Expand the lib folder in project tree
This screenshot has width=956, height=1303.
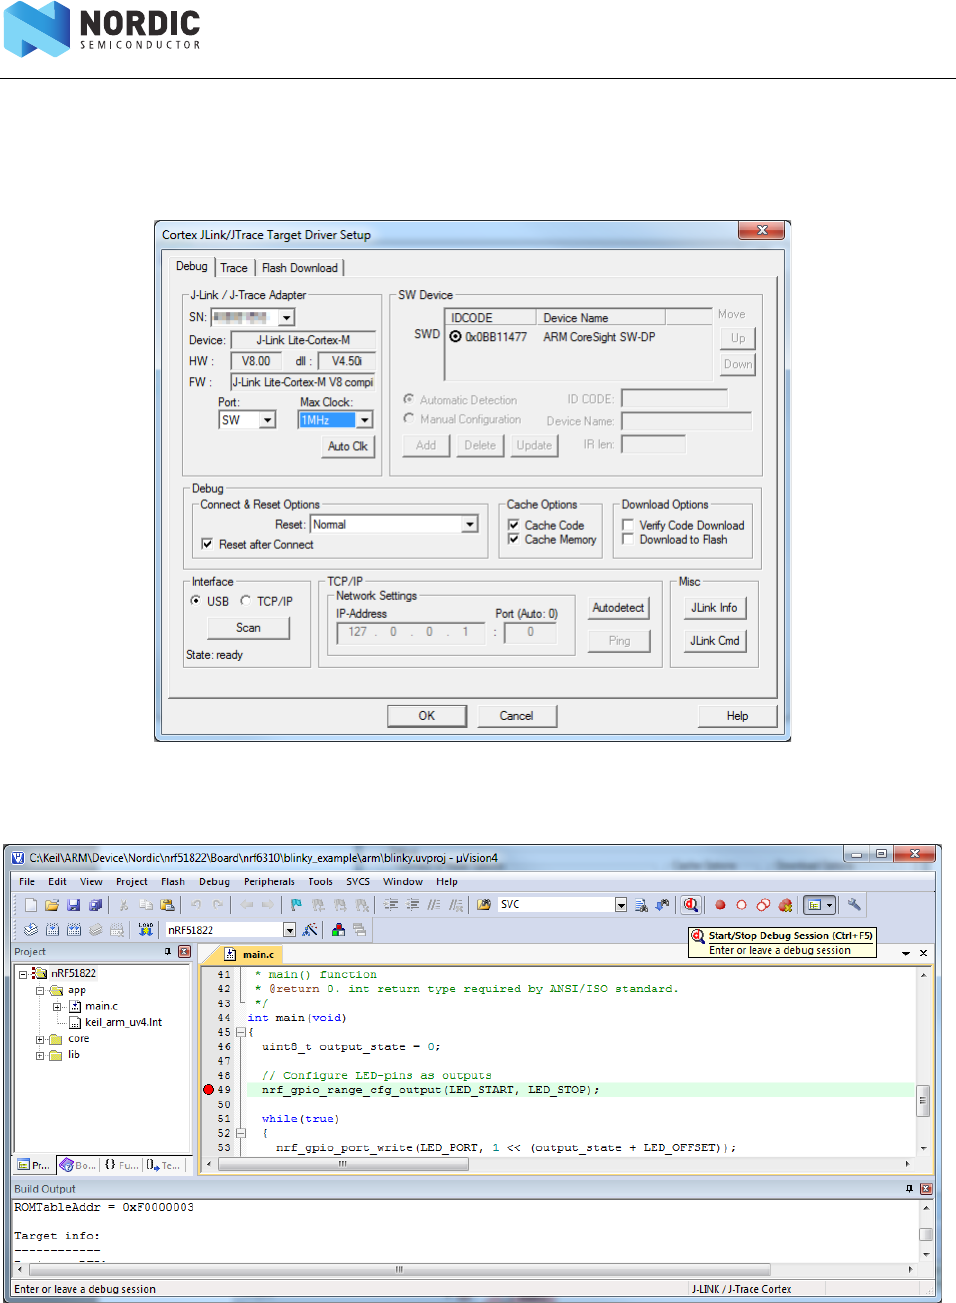(40, 1055)
